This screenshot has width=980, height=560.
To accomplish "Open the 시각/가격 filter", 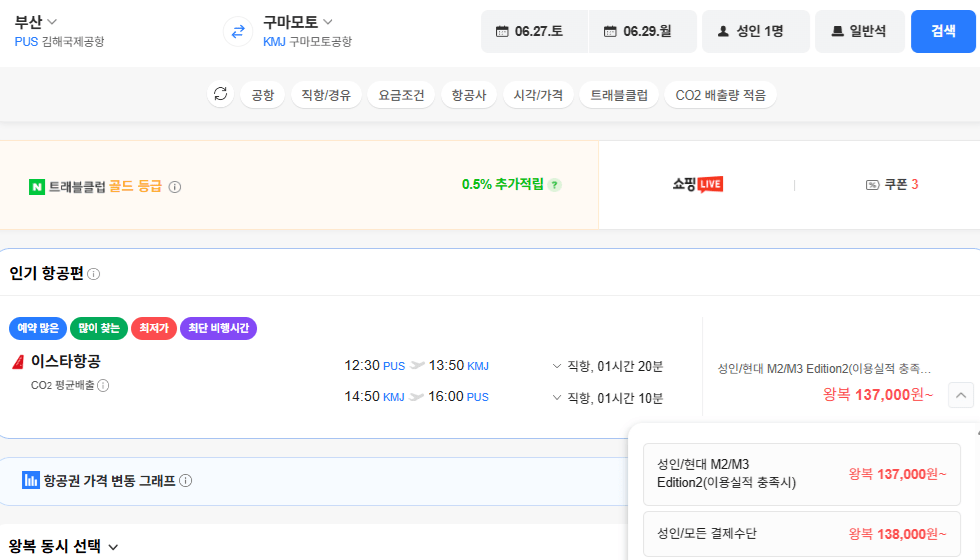I will coord(538,95).
